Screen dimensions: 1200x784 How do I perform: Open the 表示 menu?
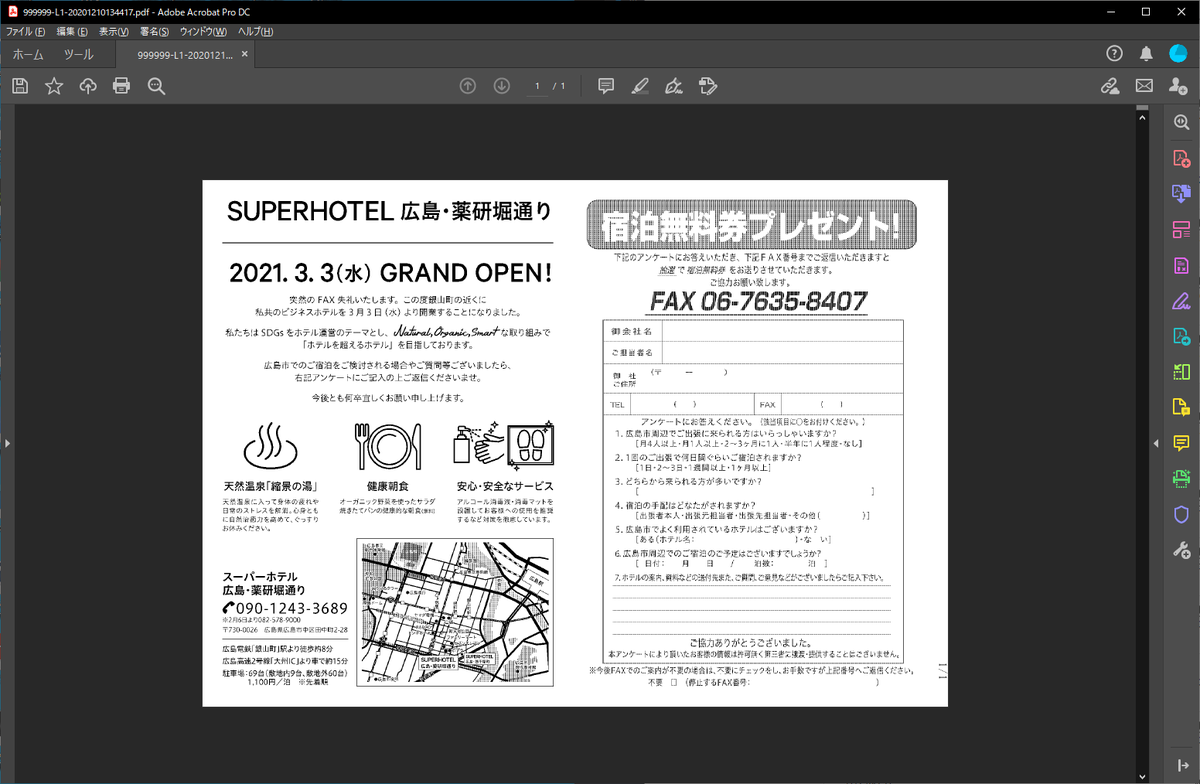tap(114, 32)
